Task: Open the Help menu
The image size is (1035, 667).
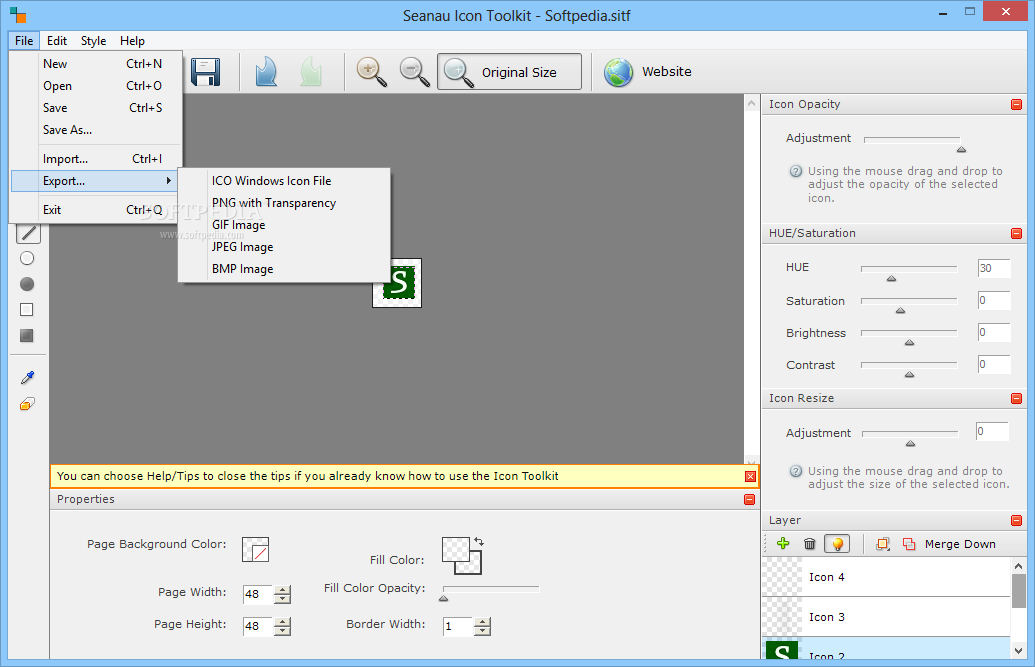Action: [132, 40]
